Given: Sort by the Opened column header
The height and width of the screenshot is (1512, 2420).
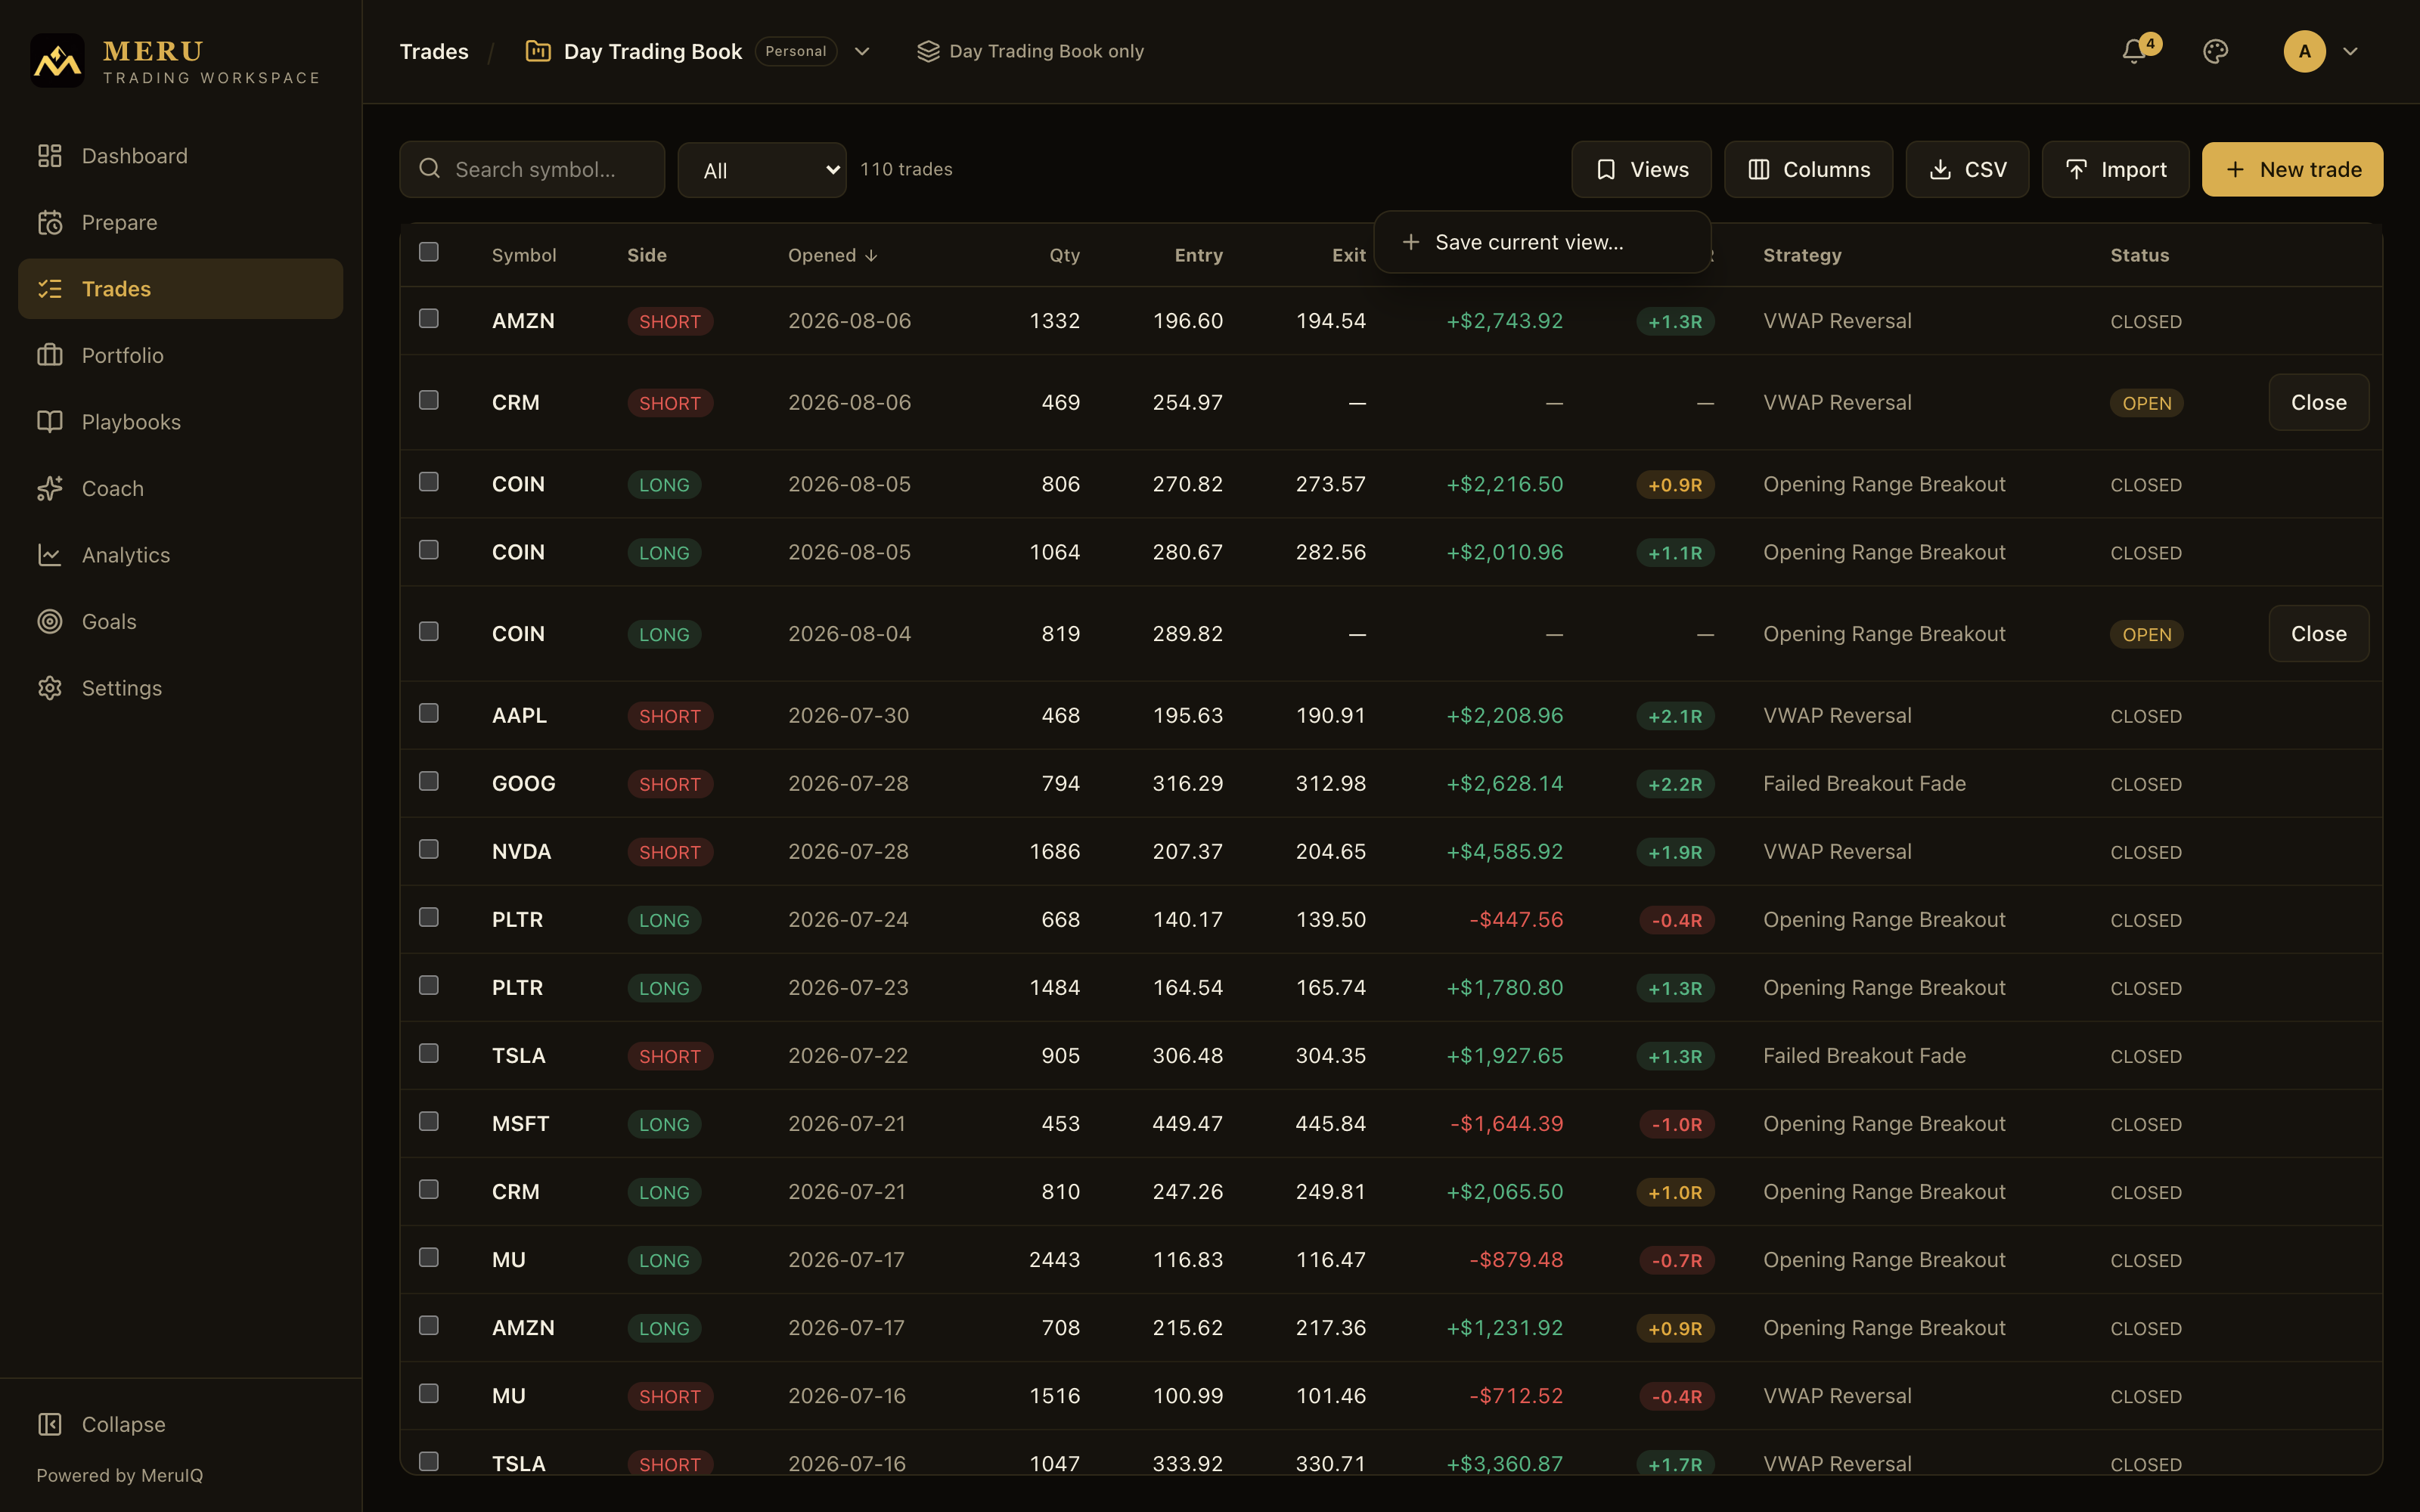Looking at the screenshot, I should [832, 255].
